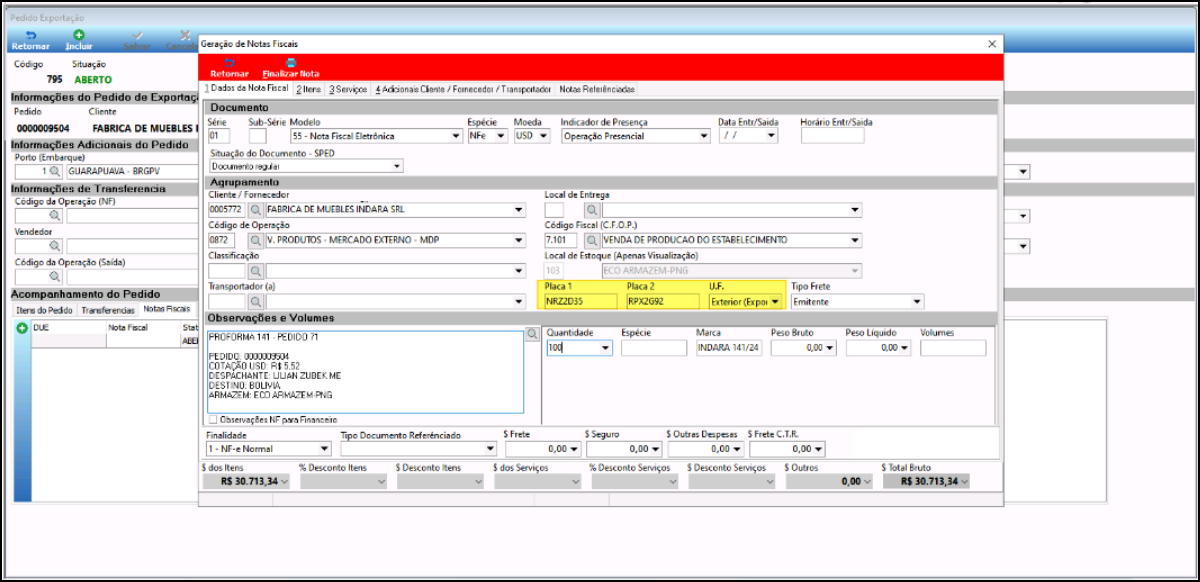Switch to the Dados da Nota Fiscal tab
1200x582 pixels.
click(x=246, y=89)
